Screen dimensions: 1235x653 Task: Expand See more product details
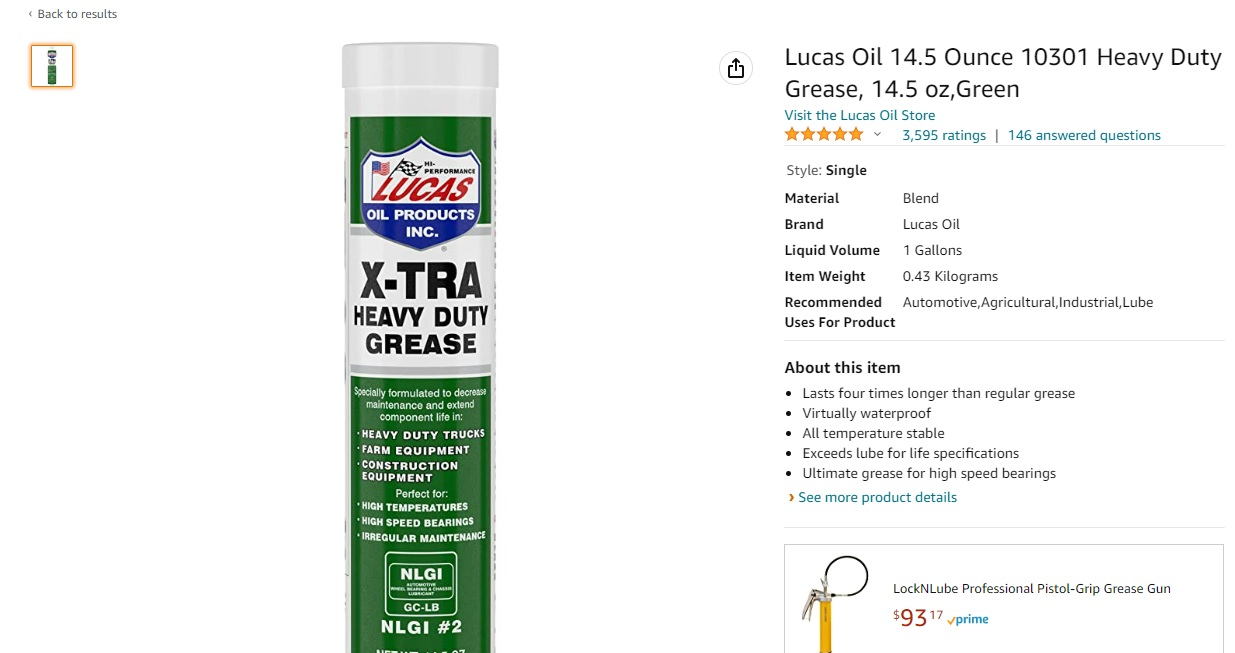pyautogui.click(x=877, y=497)
